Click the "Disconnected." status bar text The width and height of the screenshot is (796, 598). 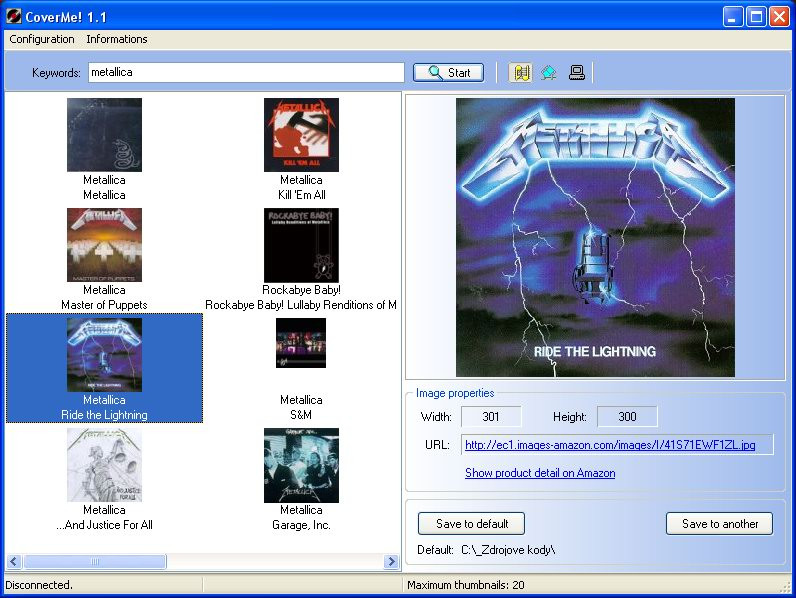(39, 585)
